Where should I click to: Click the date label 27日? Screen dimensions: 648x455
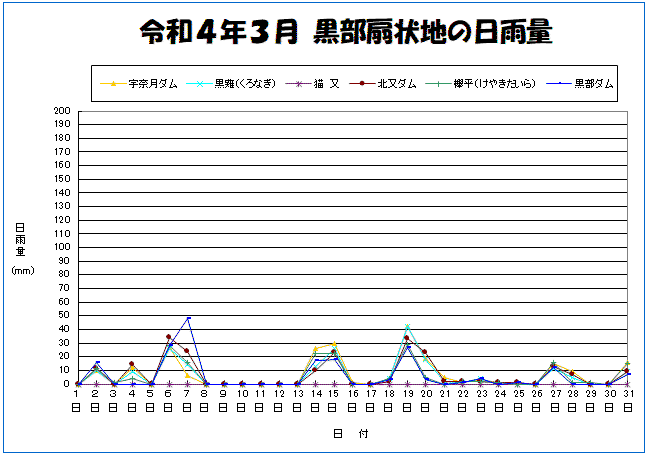pyautogui.click(x=554, y=400)
